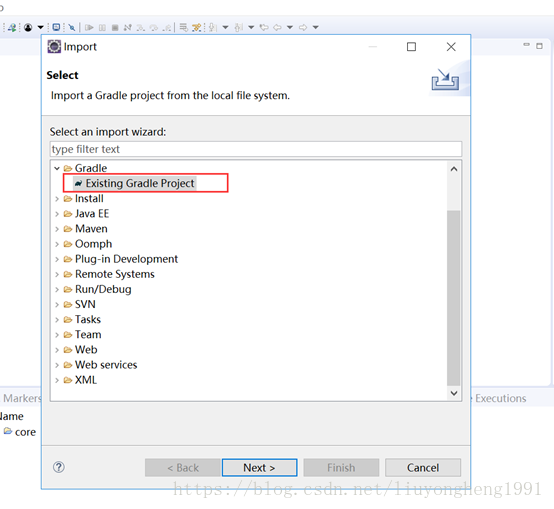Viewport: 554px width, 509px height.
Task: Click the Resume debug toolbar icon
Action: 89,27
